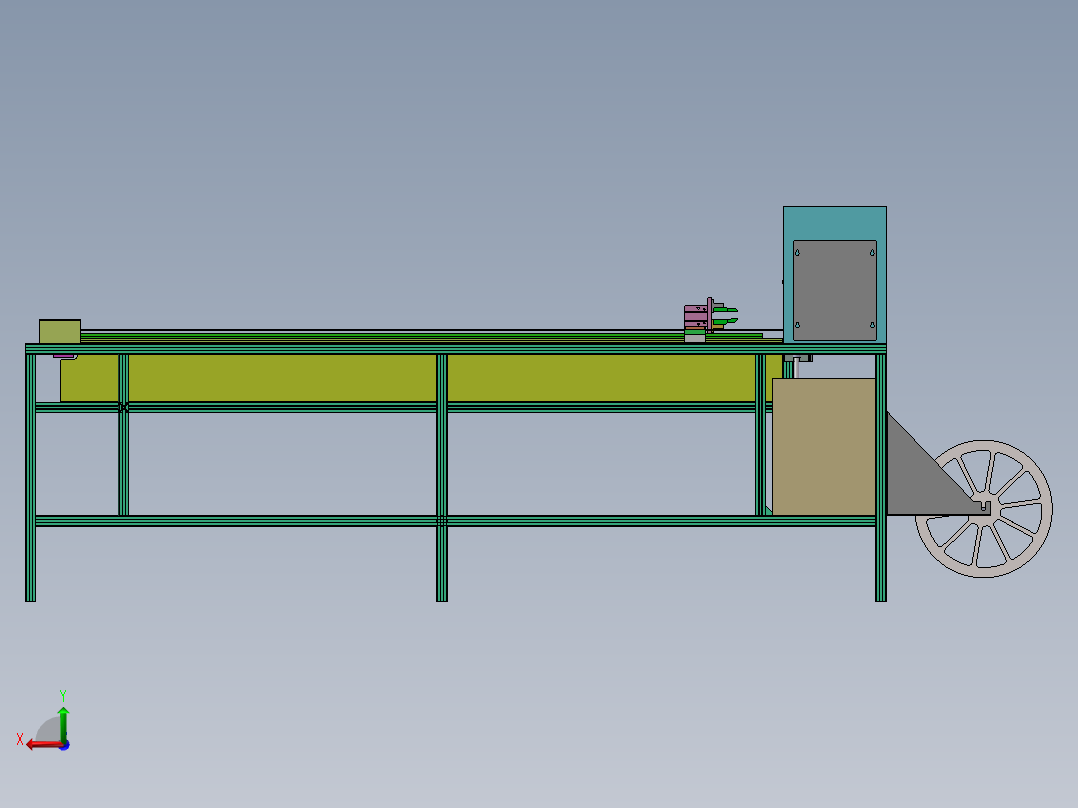Image resolution: width=1078 pixels, height=808 pixels.
Task: Click the red X axis arrow of triad
Action: click(43, 745)
